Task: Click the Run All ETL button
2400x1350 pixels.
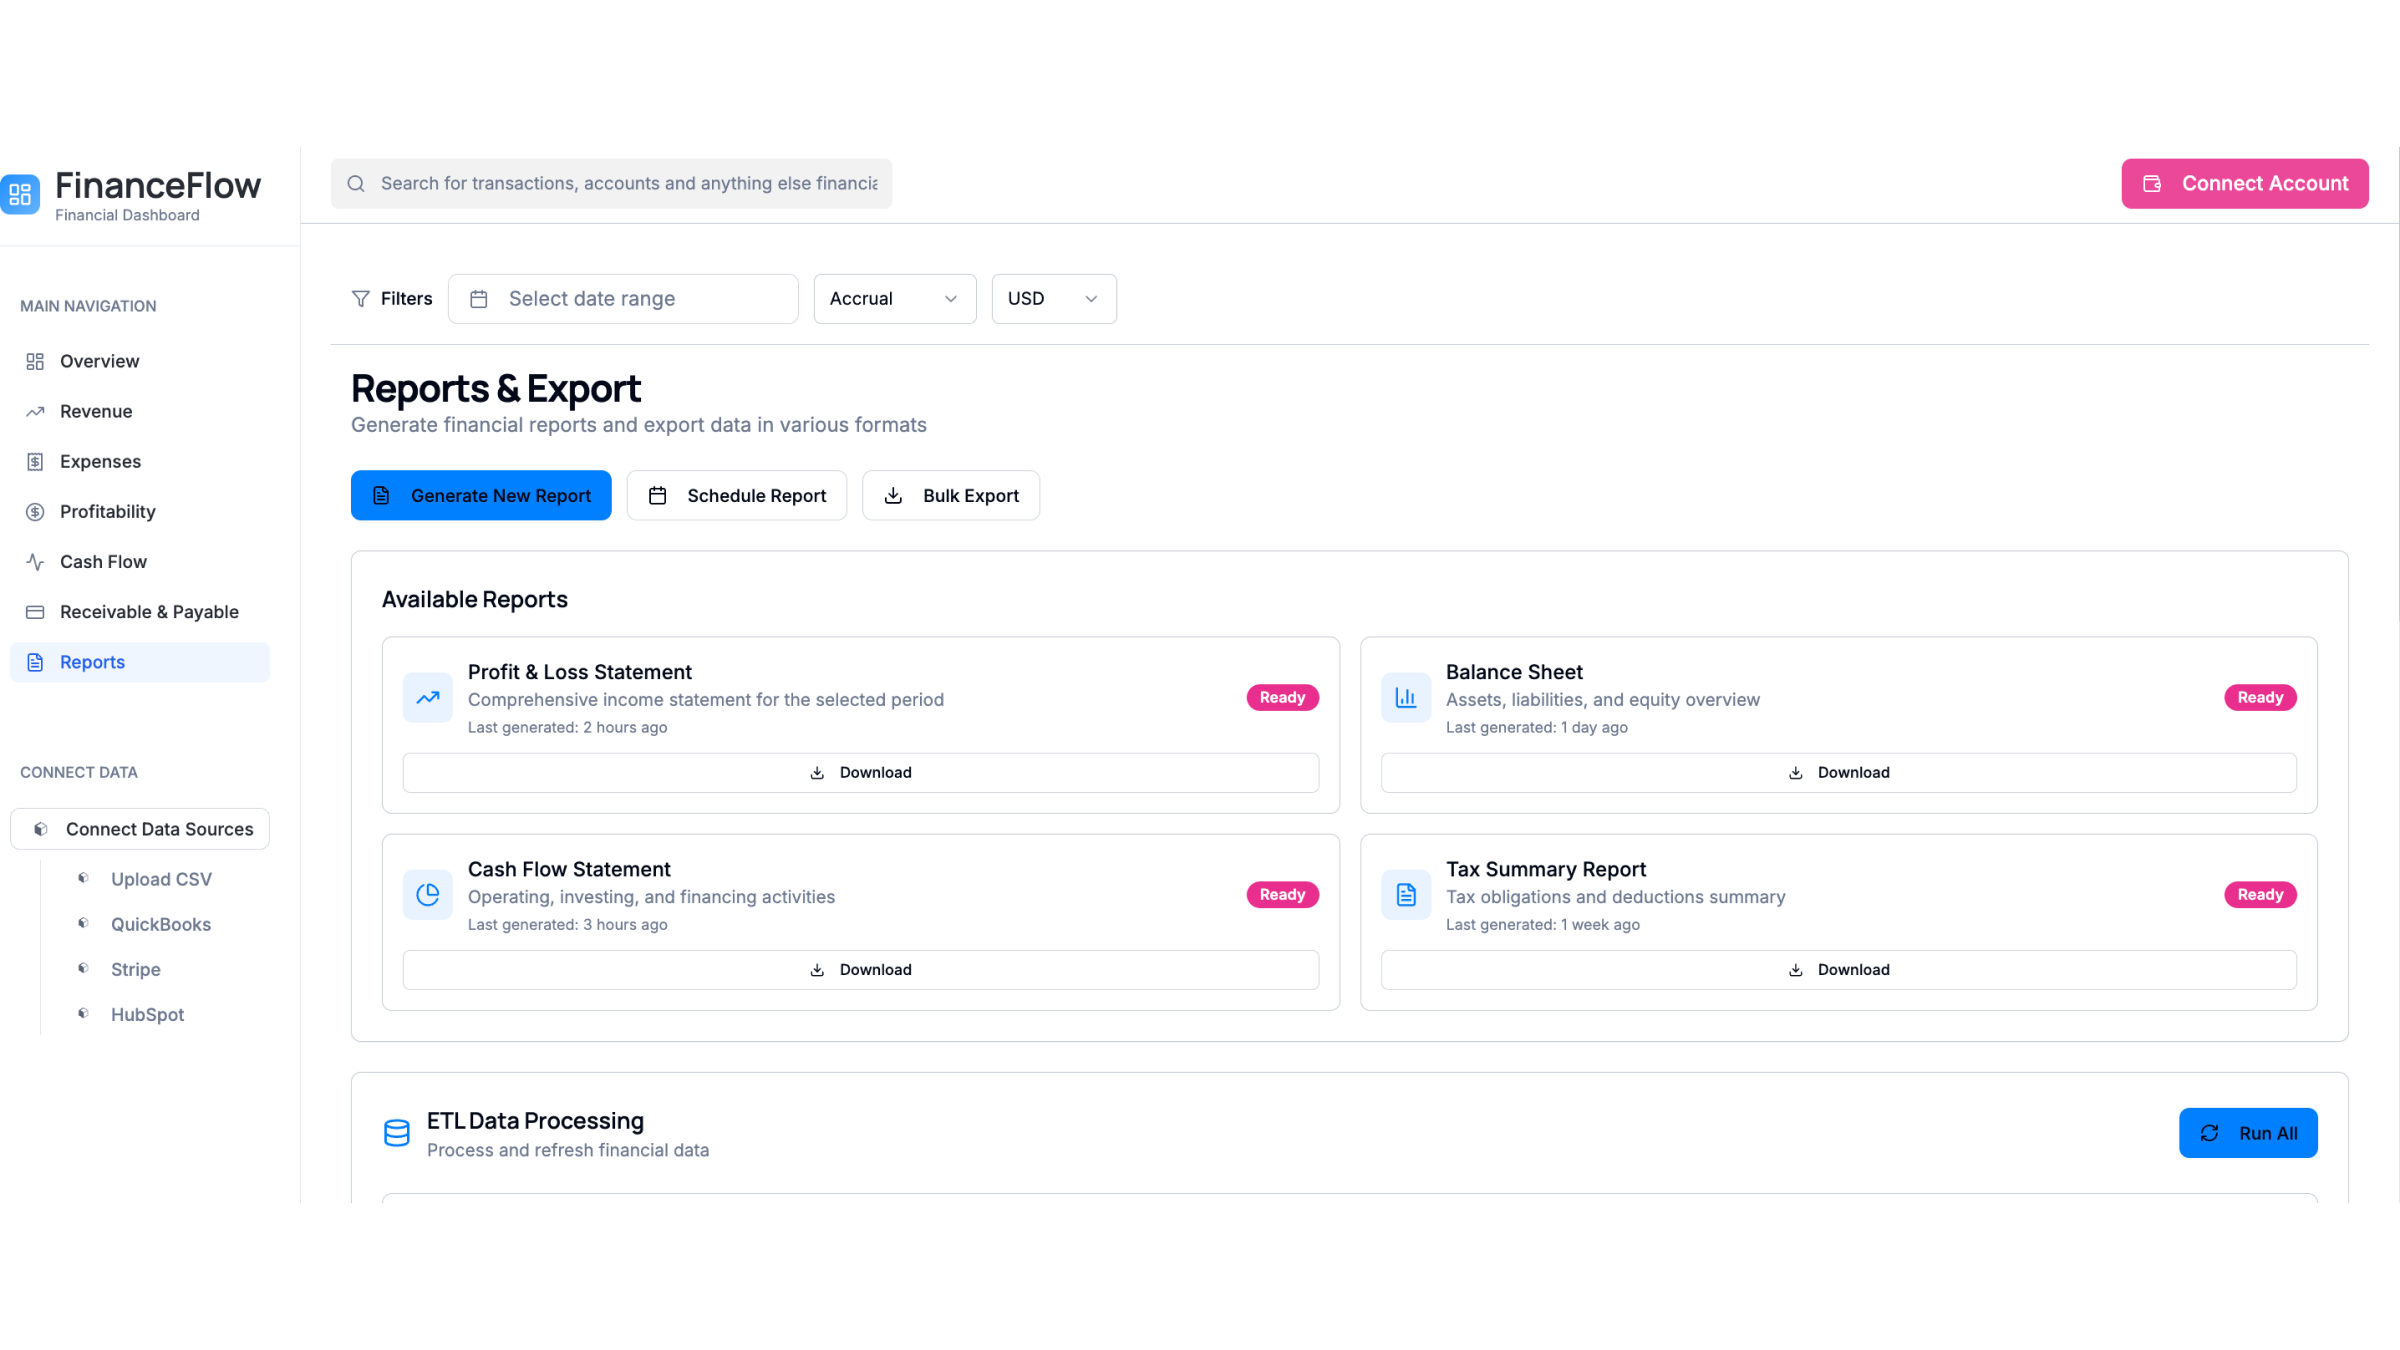Action: point(2247,1133)
